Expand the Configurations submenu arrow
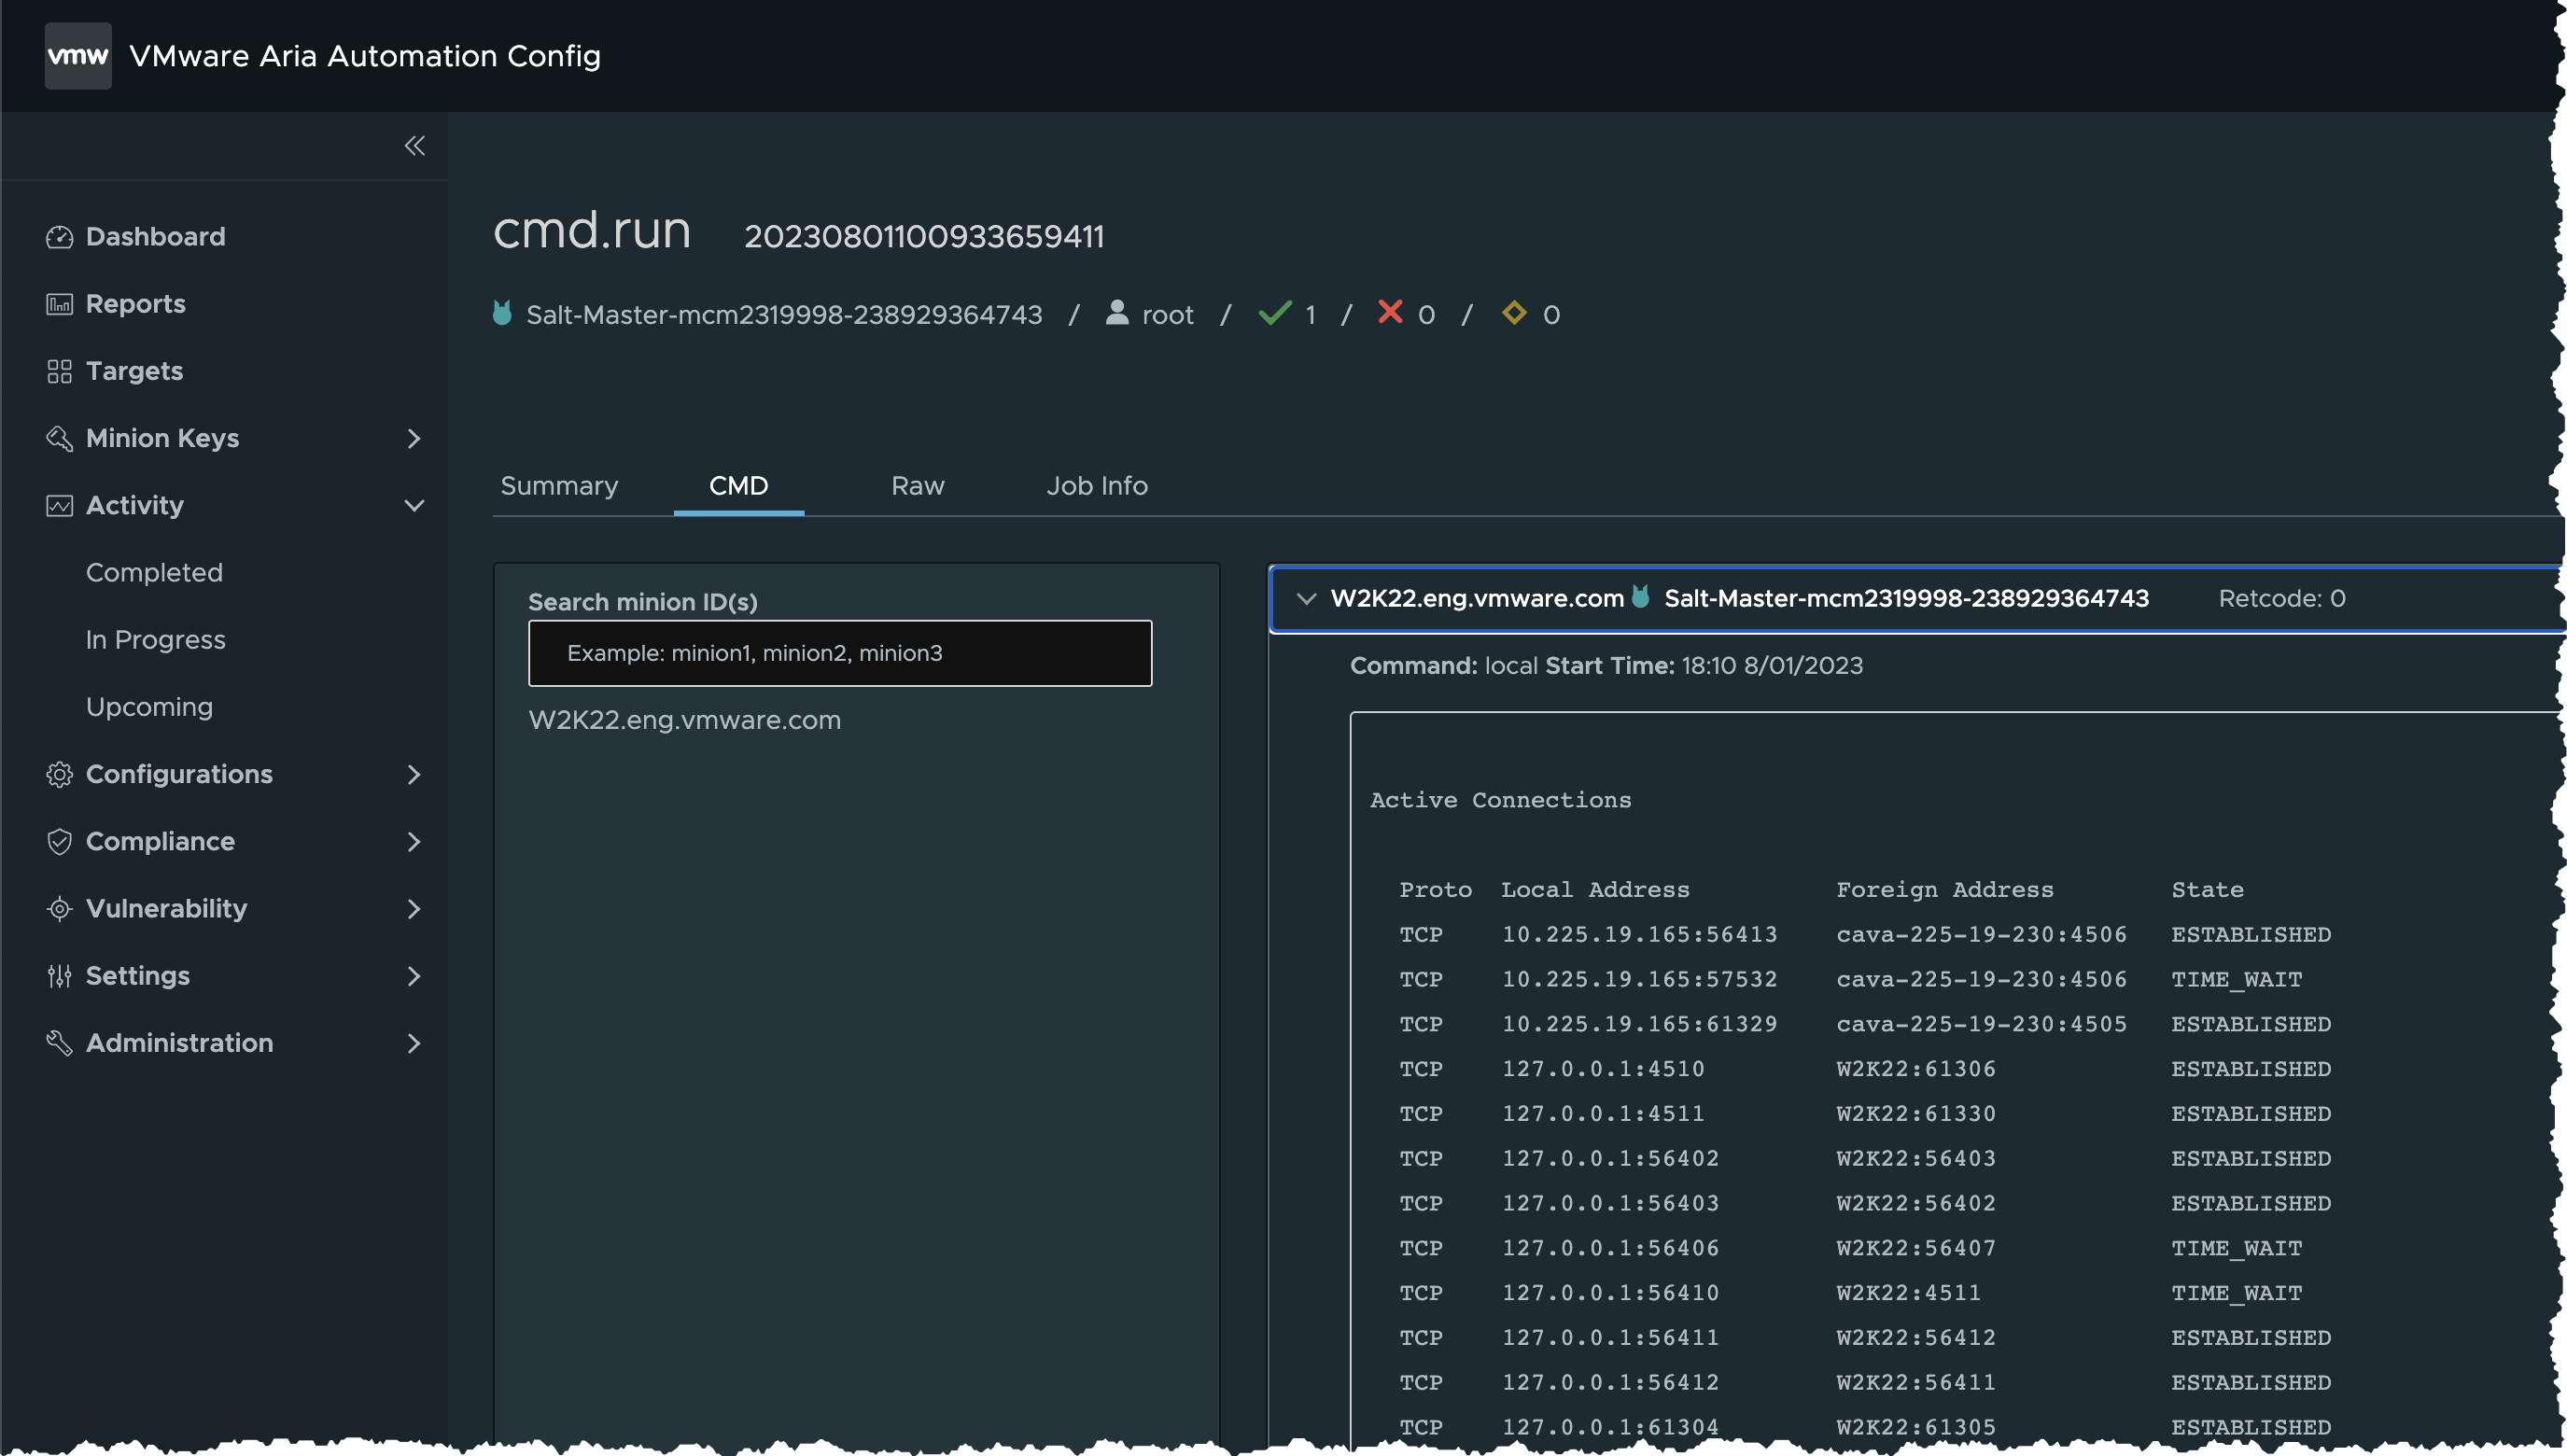Screen dimensions: 2567x1456 (414, 774)
